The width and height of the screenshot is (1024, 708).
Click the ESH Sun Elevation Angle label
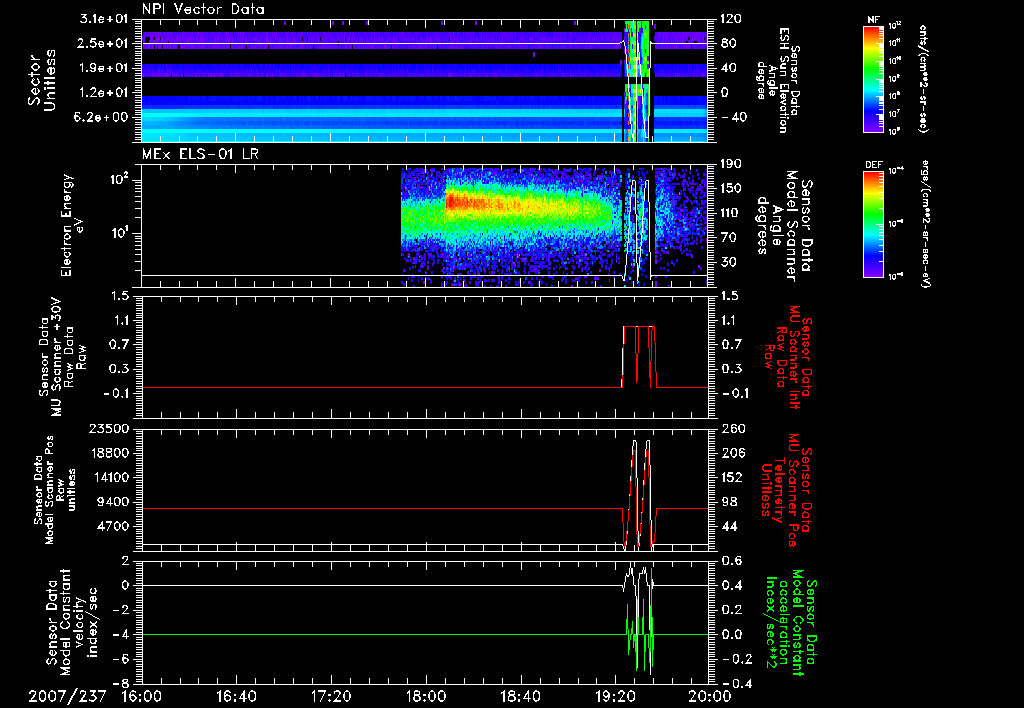pyautogui.click(x=778, y=80)
